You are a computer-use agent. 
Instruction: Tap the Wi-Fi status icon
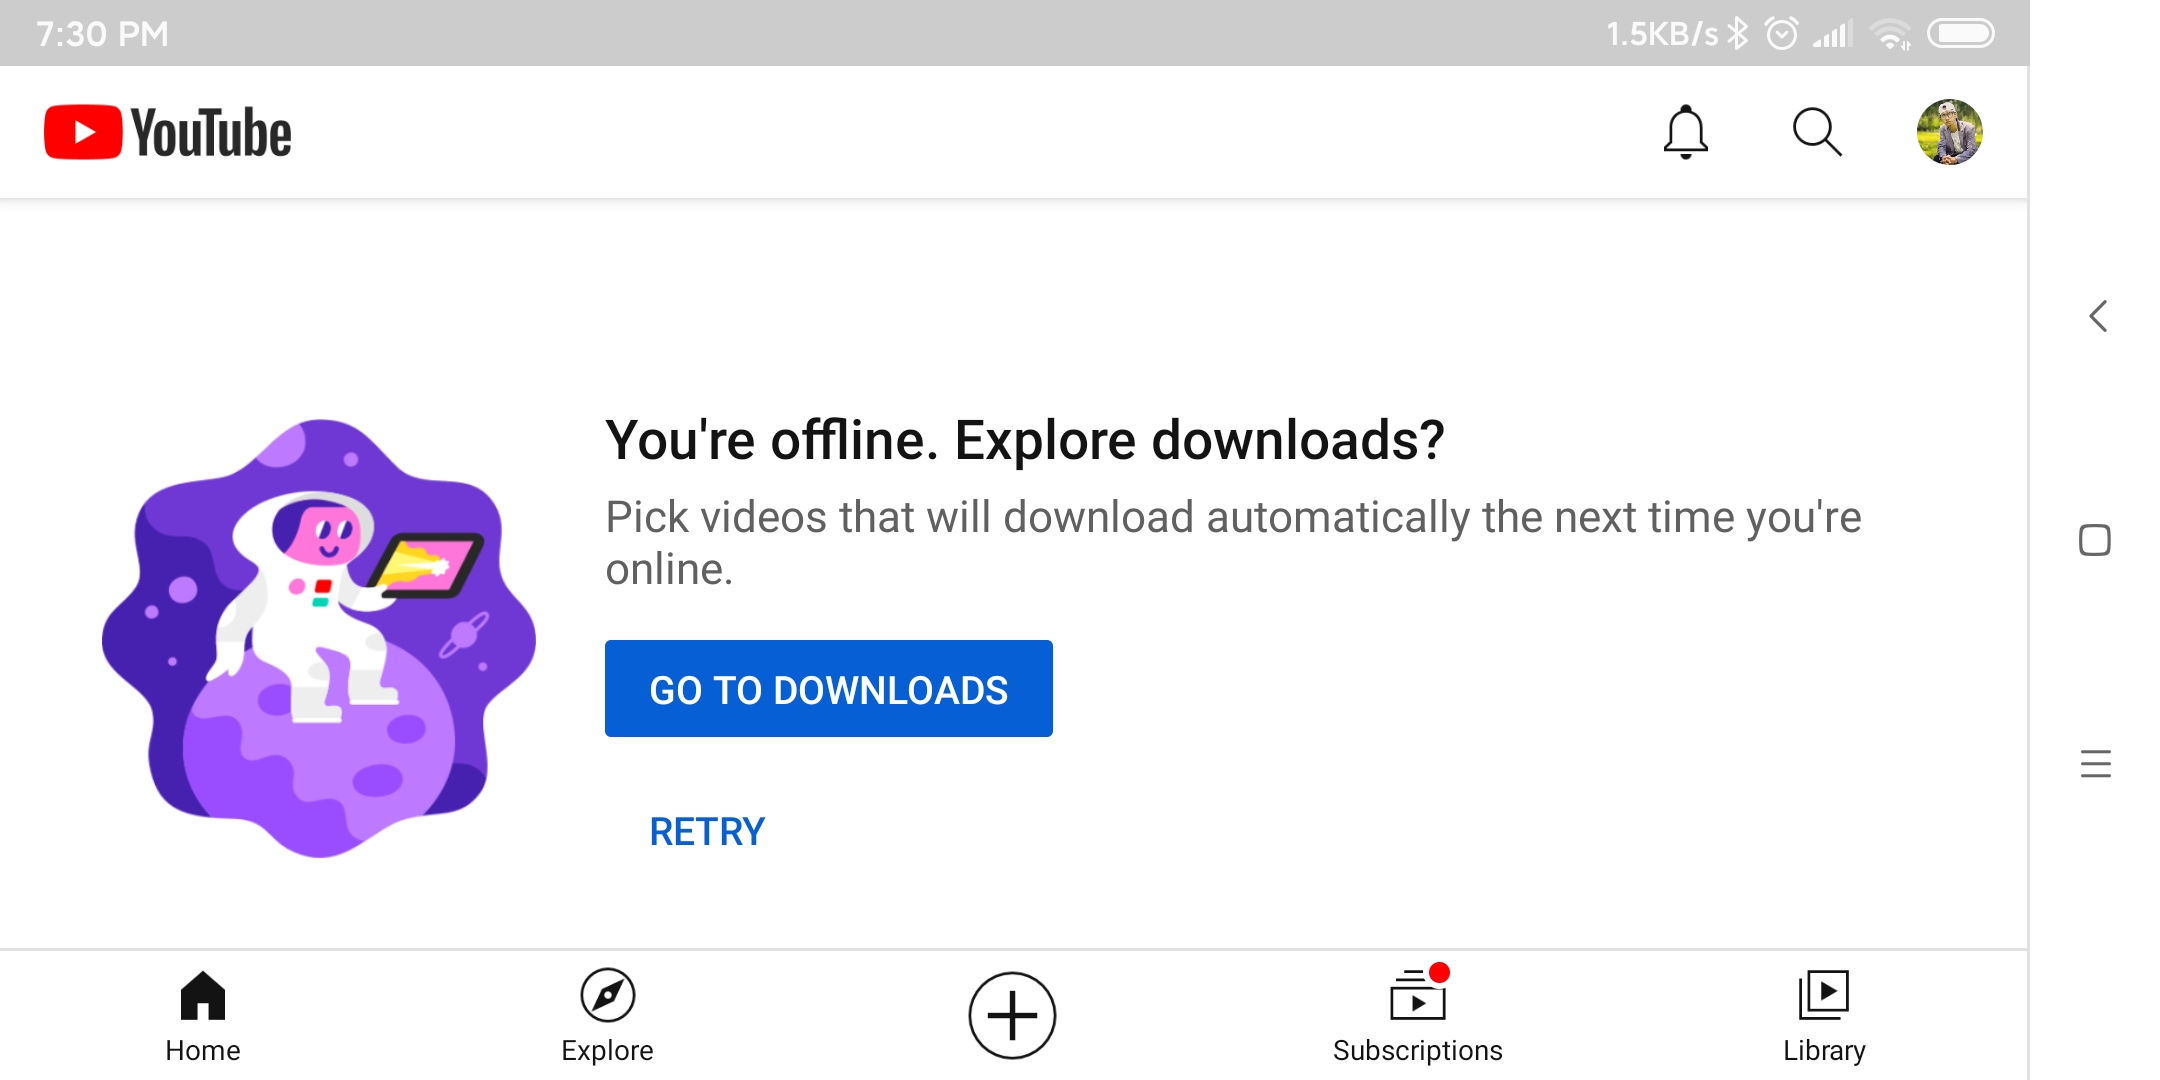[1890, 35]
